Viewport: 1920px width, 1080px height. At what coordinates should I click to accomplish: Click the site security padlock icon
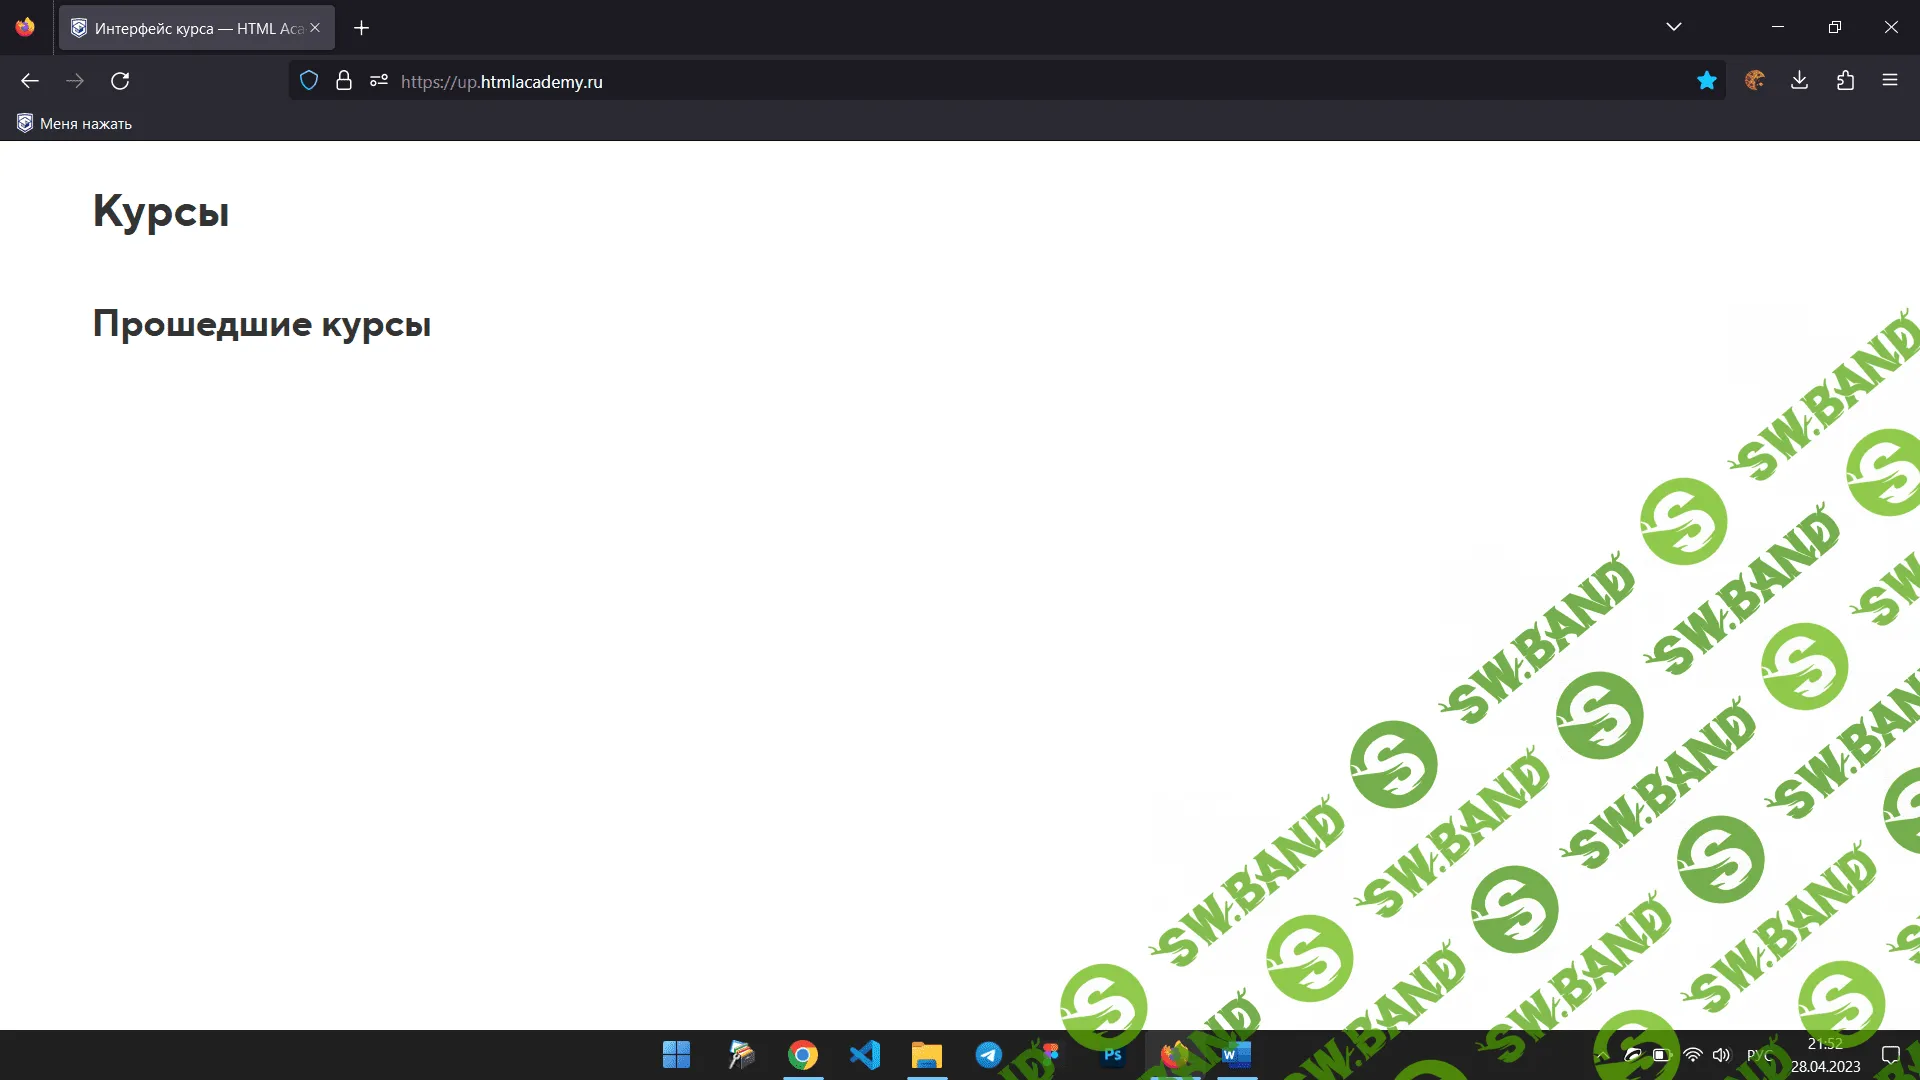pyautogui.click(x=344, y=81)
